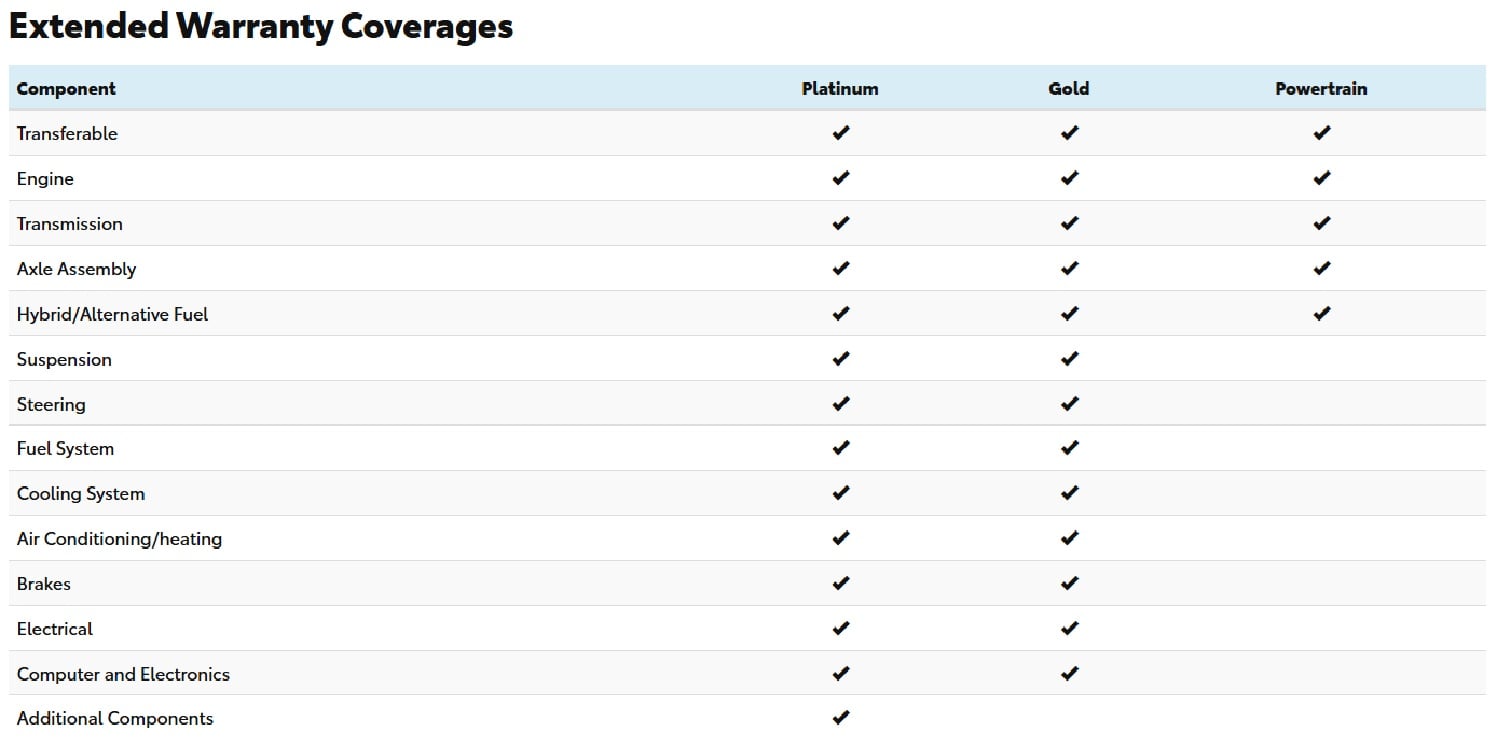Toggle the Transferable checkmark under Powertrain
The image size is (1495, 742).
click(1321, 132)
